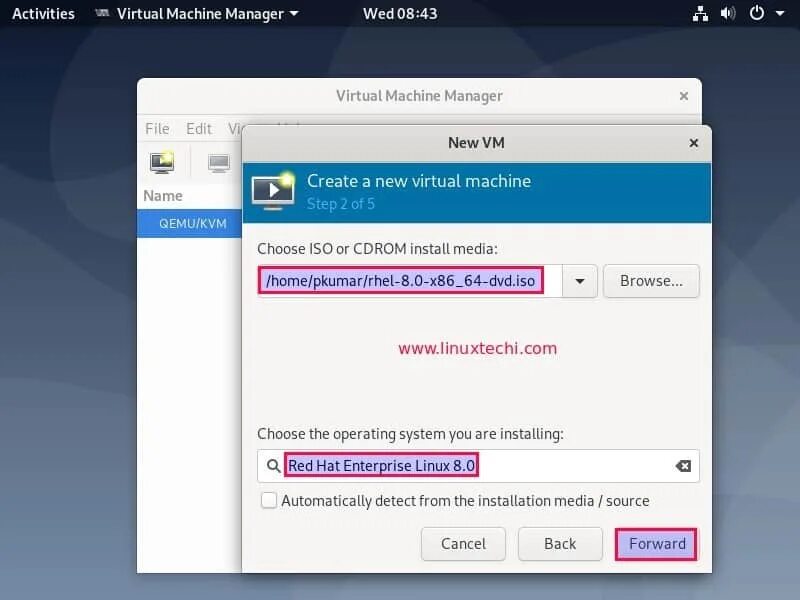Open the Virtual Machine Manager app menu

(197, 14)
